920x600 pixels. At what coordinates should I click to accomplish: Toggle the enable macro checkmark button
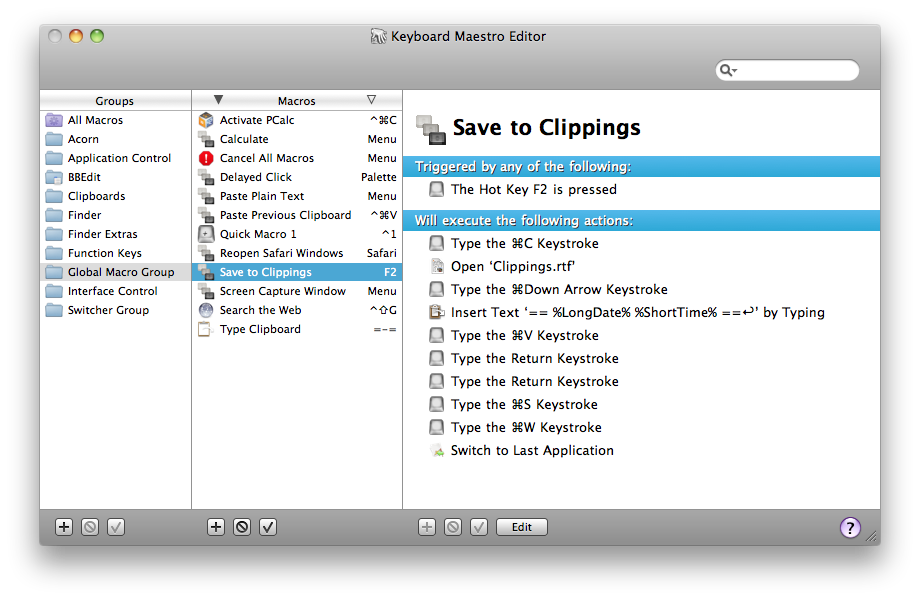point(268,527)
